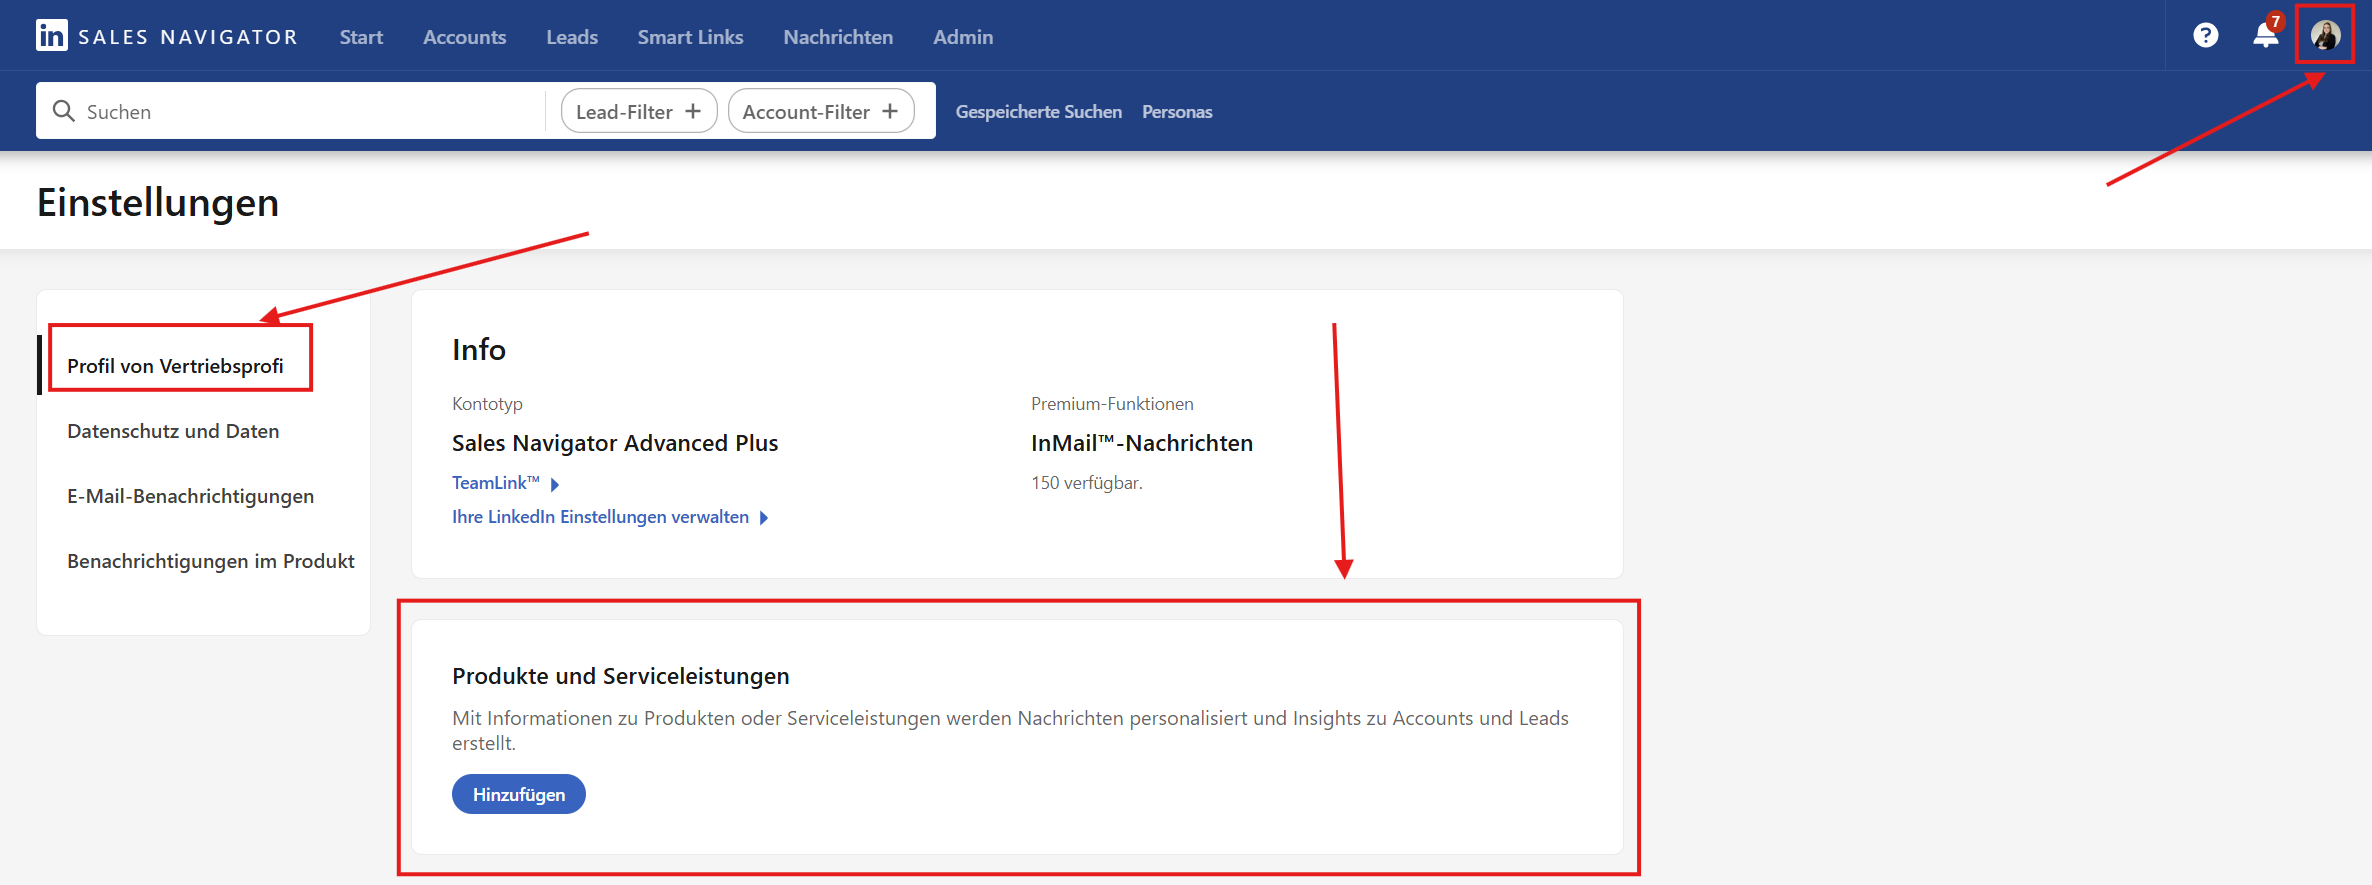The image size is (2372, 885).
Task: Click the Kontotyp label
Action: point(487,404)
